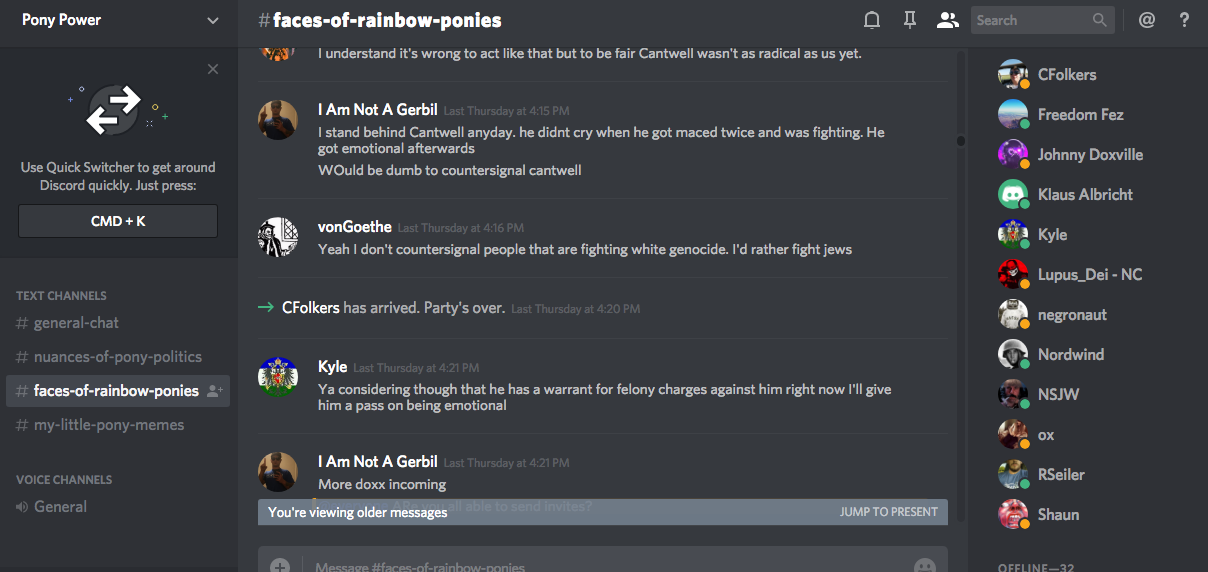
Task: Click the search magnifier icon
Action: (1100, 20)
